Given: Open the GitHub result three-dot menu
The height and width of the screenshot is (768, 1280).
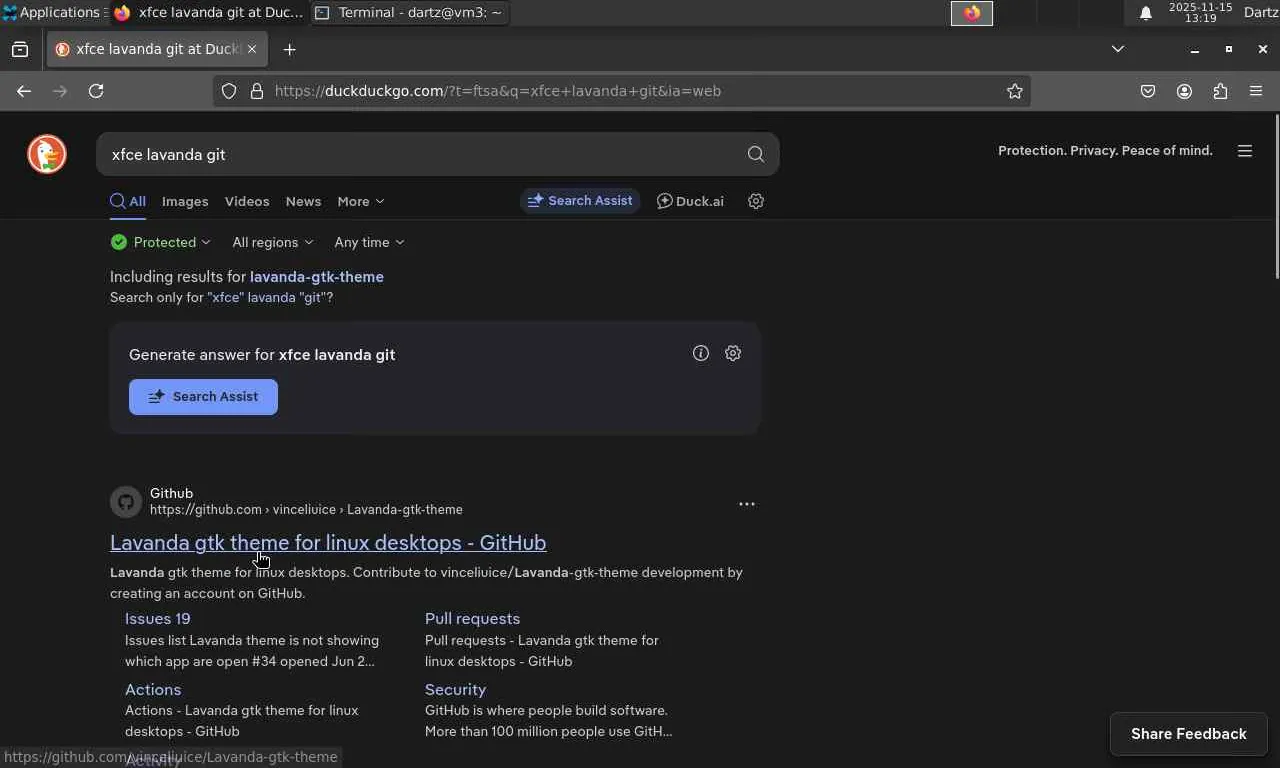Looking at the screenshot, I should point(746,504).
